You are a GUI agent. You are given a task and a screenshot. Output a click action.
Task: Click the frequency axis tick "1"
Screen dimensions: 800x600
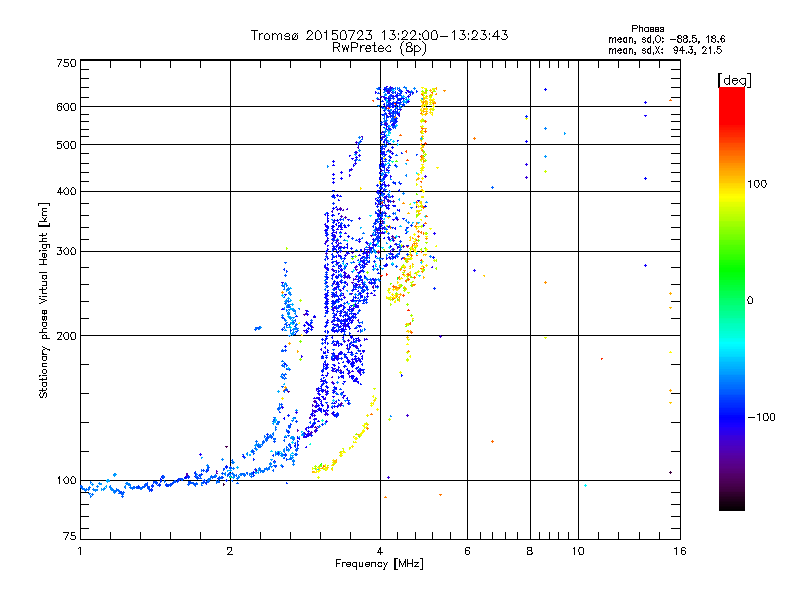(80, 551)
